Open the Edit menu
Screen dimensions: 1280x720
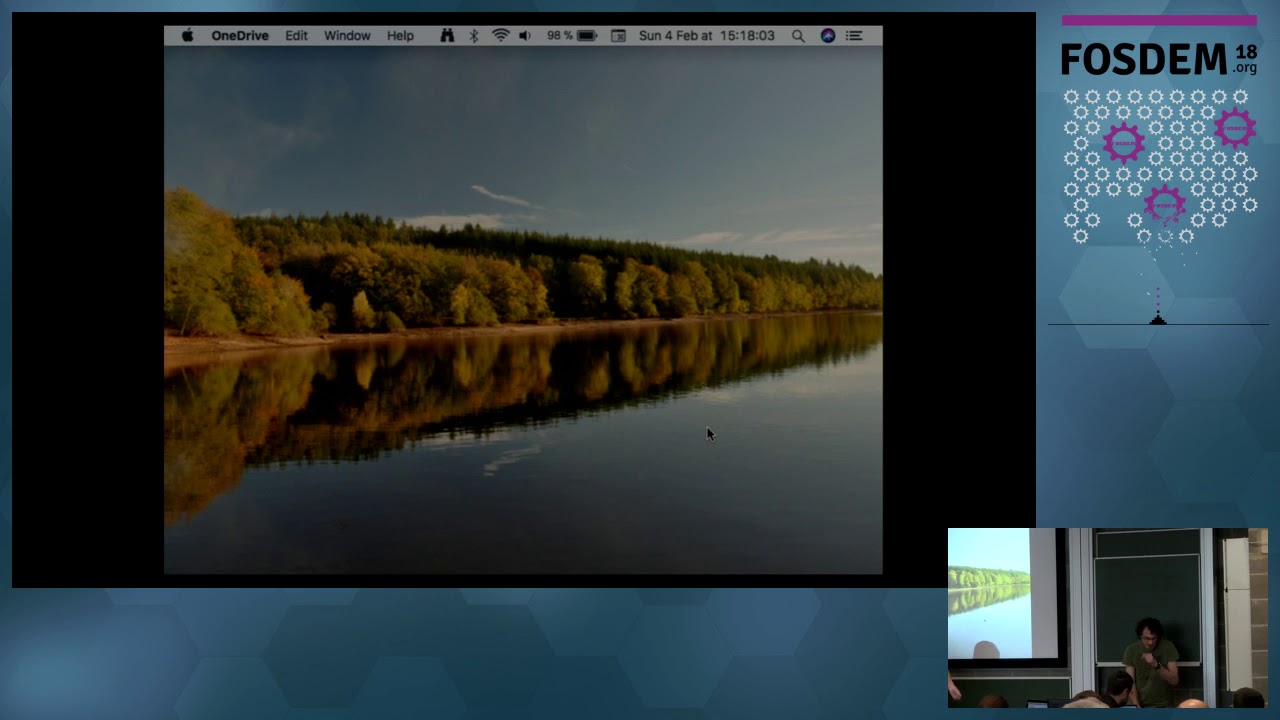point(297,35)
